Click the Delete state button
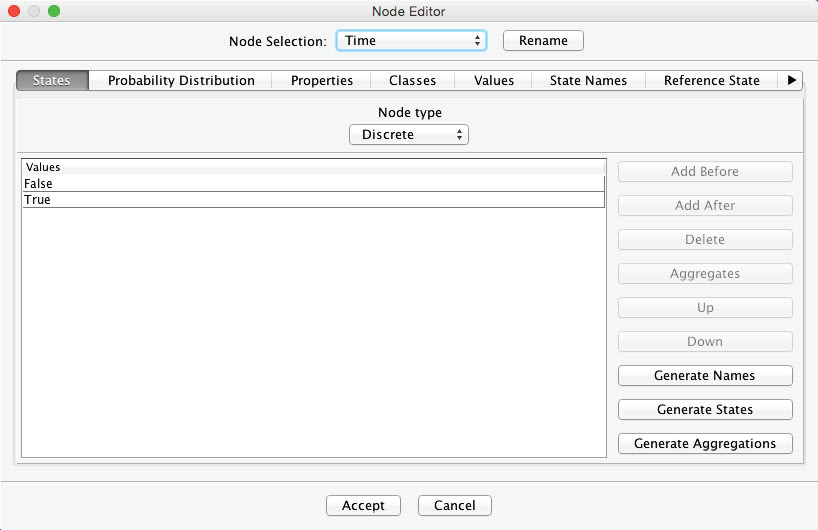The image size is (818, 530). point(705,239)
